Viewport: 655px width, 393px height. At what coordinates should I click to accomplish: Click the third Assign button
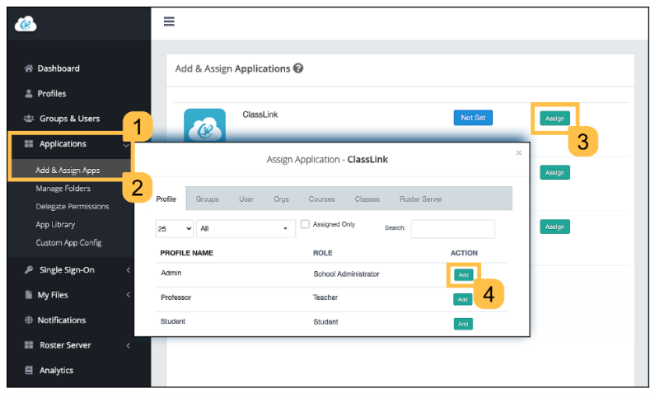pyautogui.click(x=555, y=227)
